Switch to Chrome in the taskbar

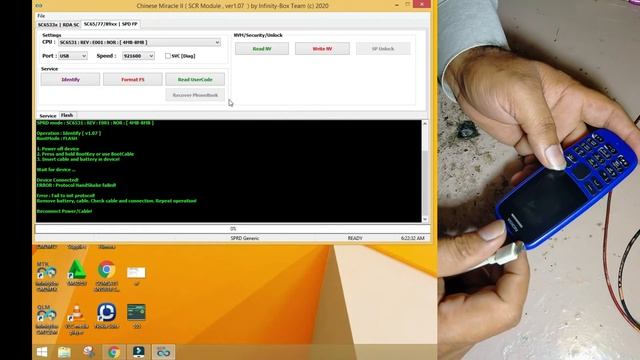pos(114,352)
